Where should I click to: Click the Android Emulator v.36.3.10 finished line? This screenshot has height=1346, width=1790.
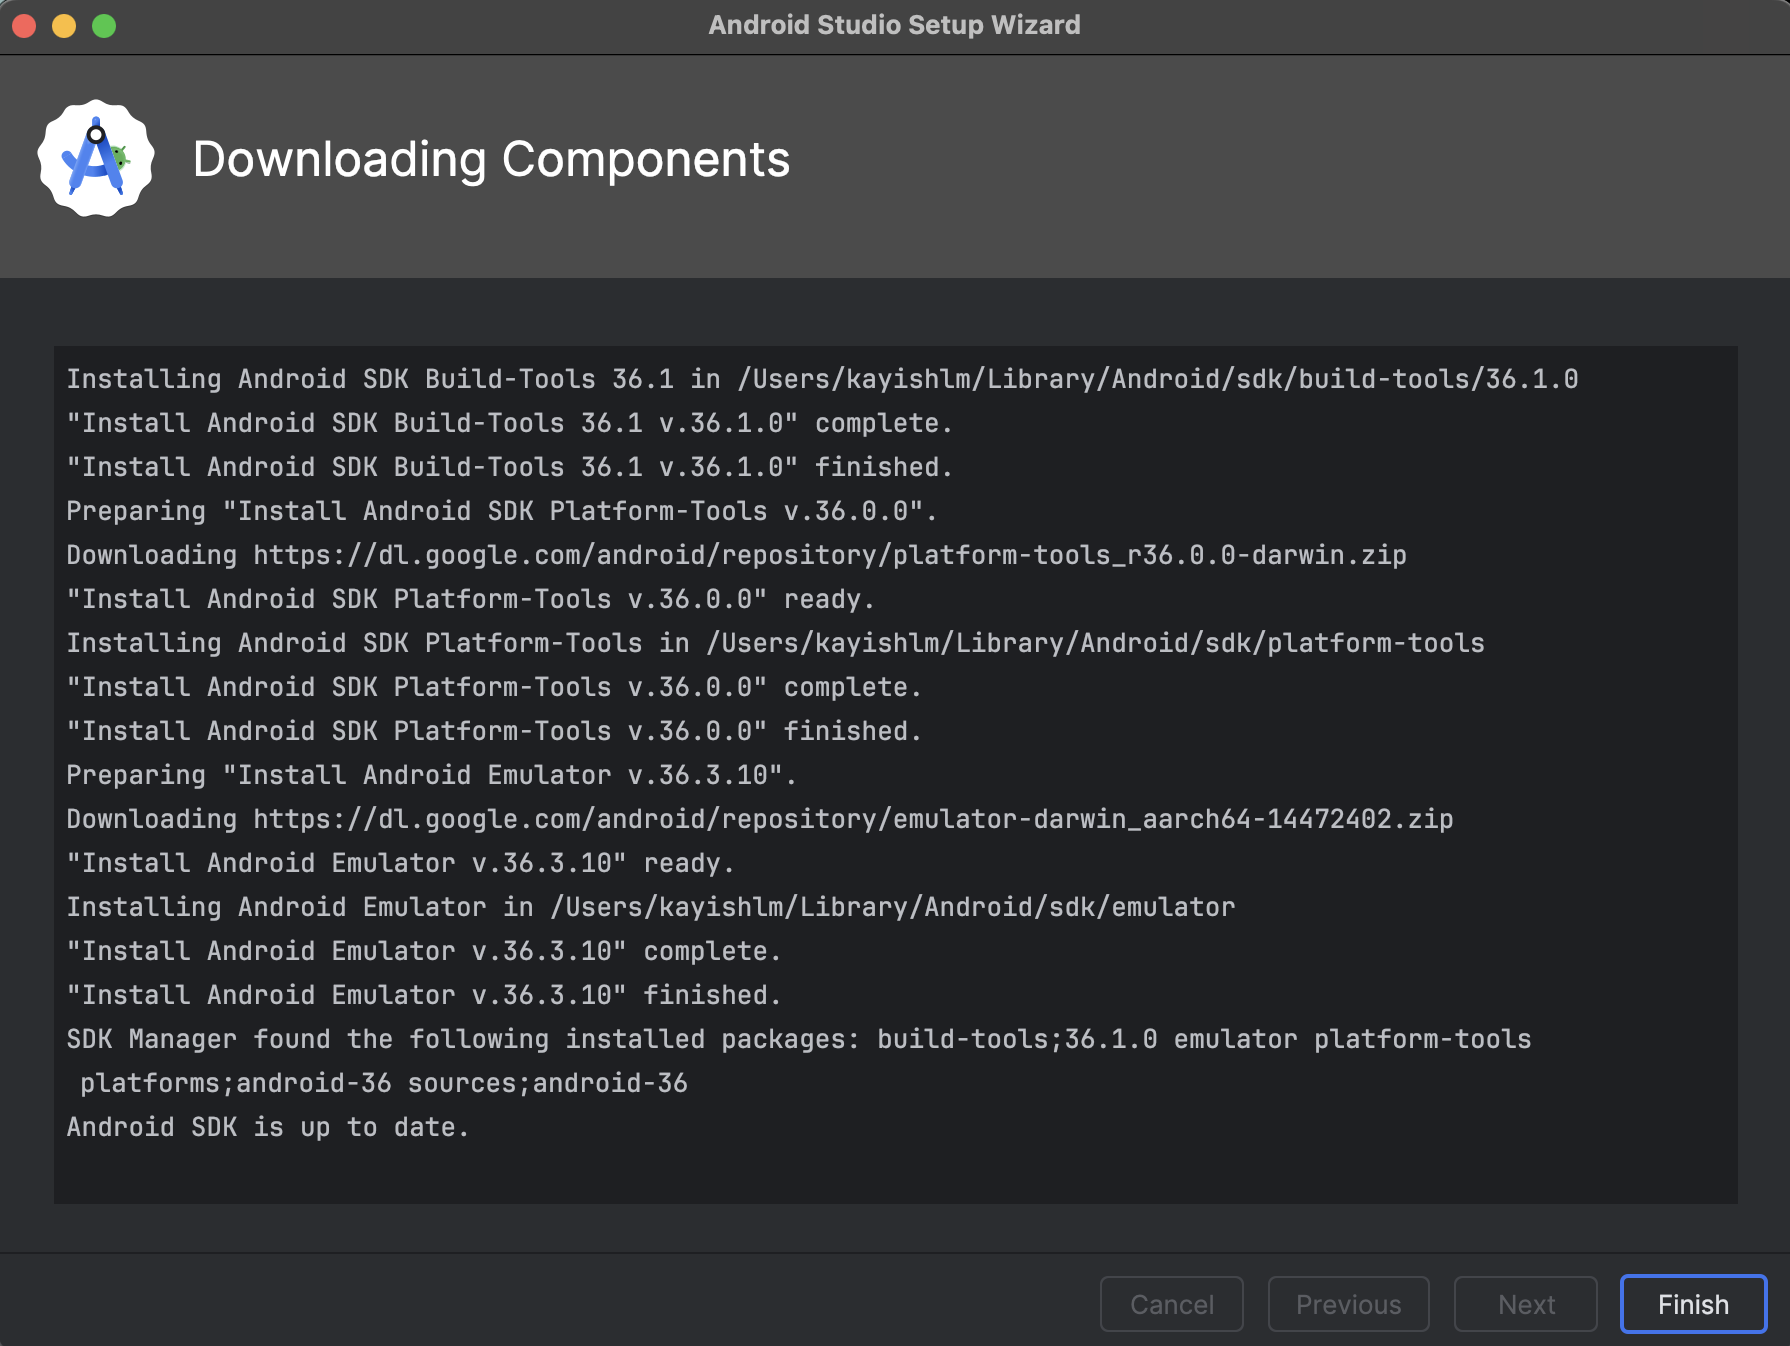point(424,995)
